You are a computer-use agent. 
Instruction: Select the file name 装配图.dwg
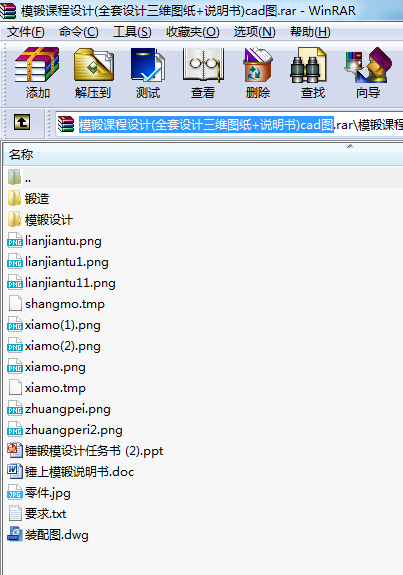click(57, 535)
